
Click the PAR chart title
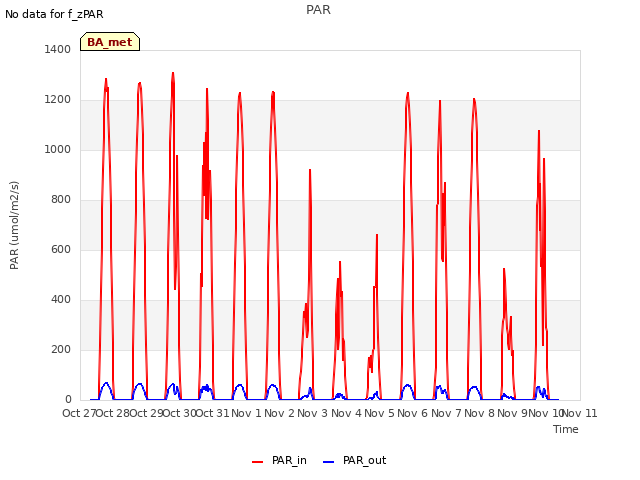(318, 10)
